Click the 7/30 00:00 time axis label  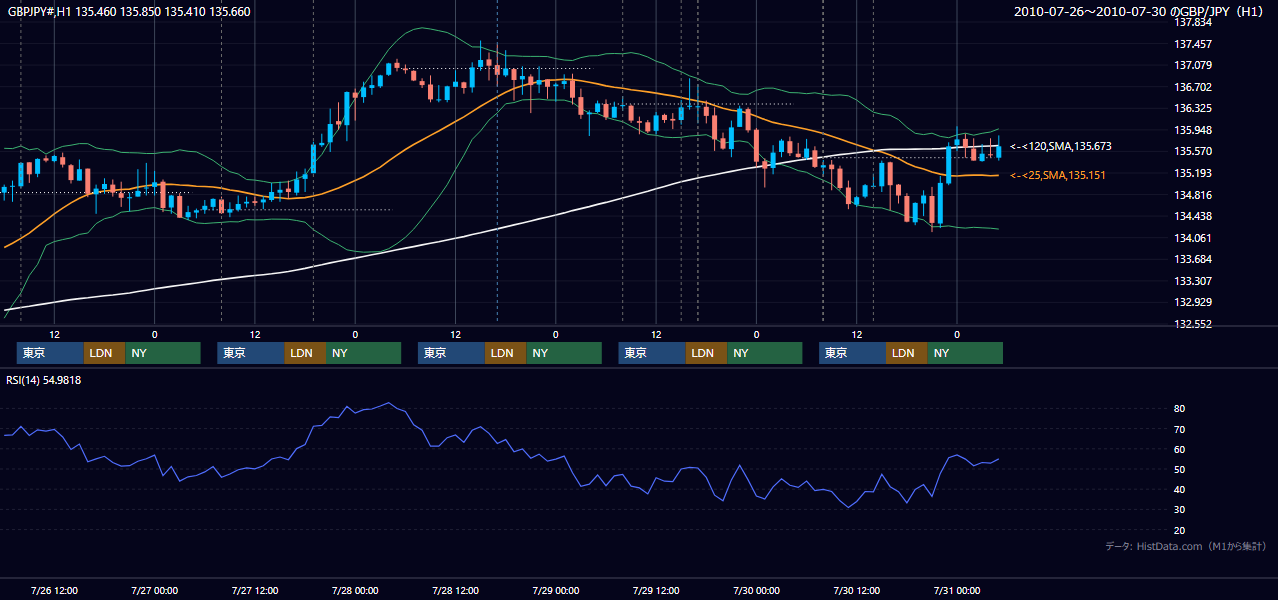click(756, 590)
